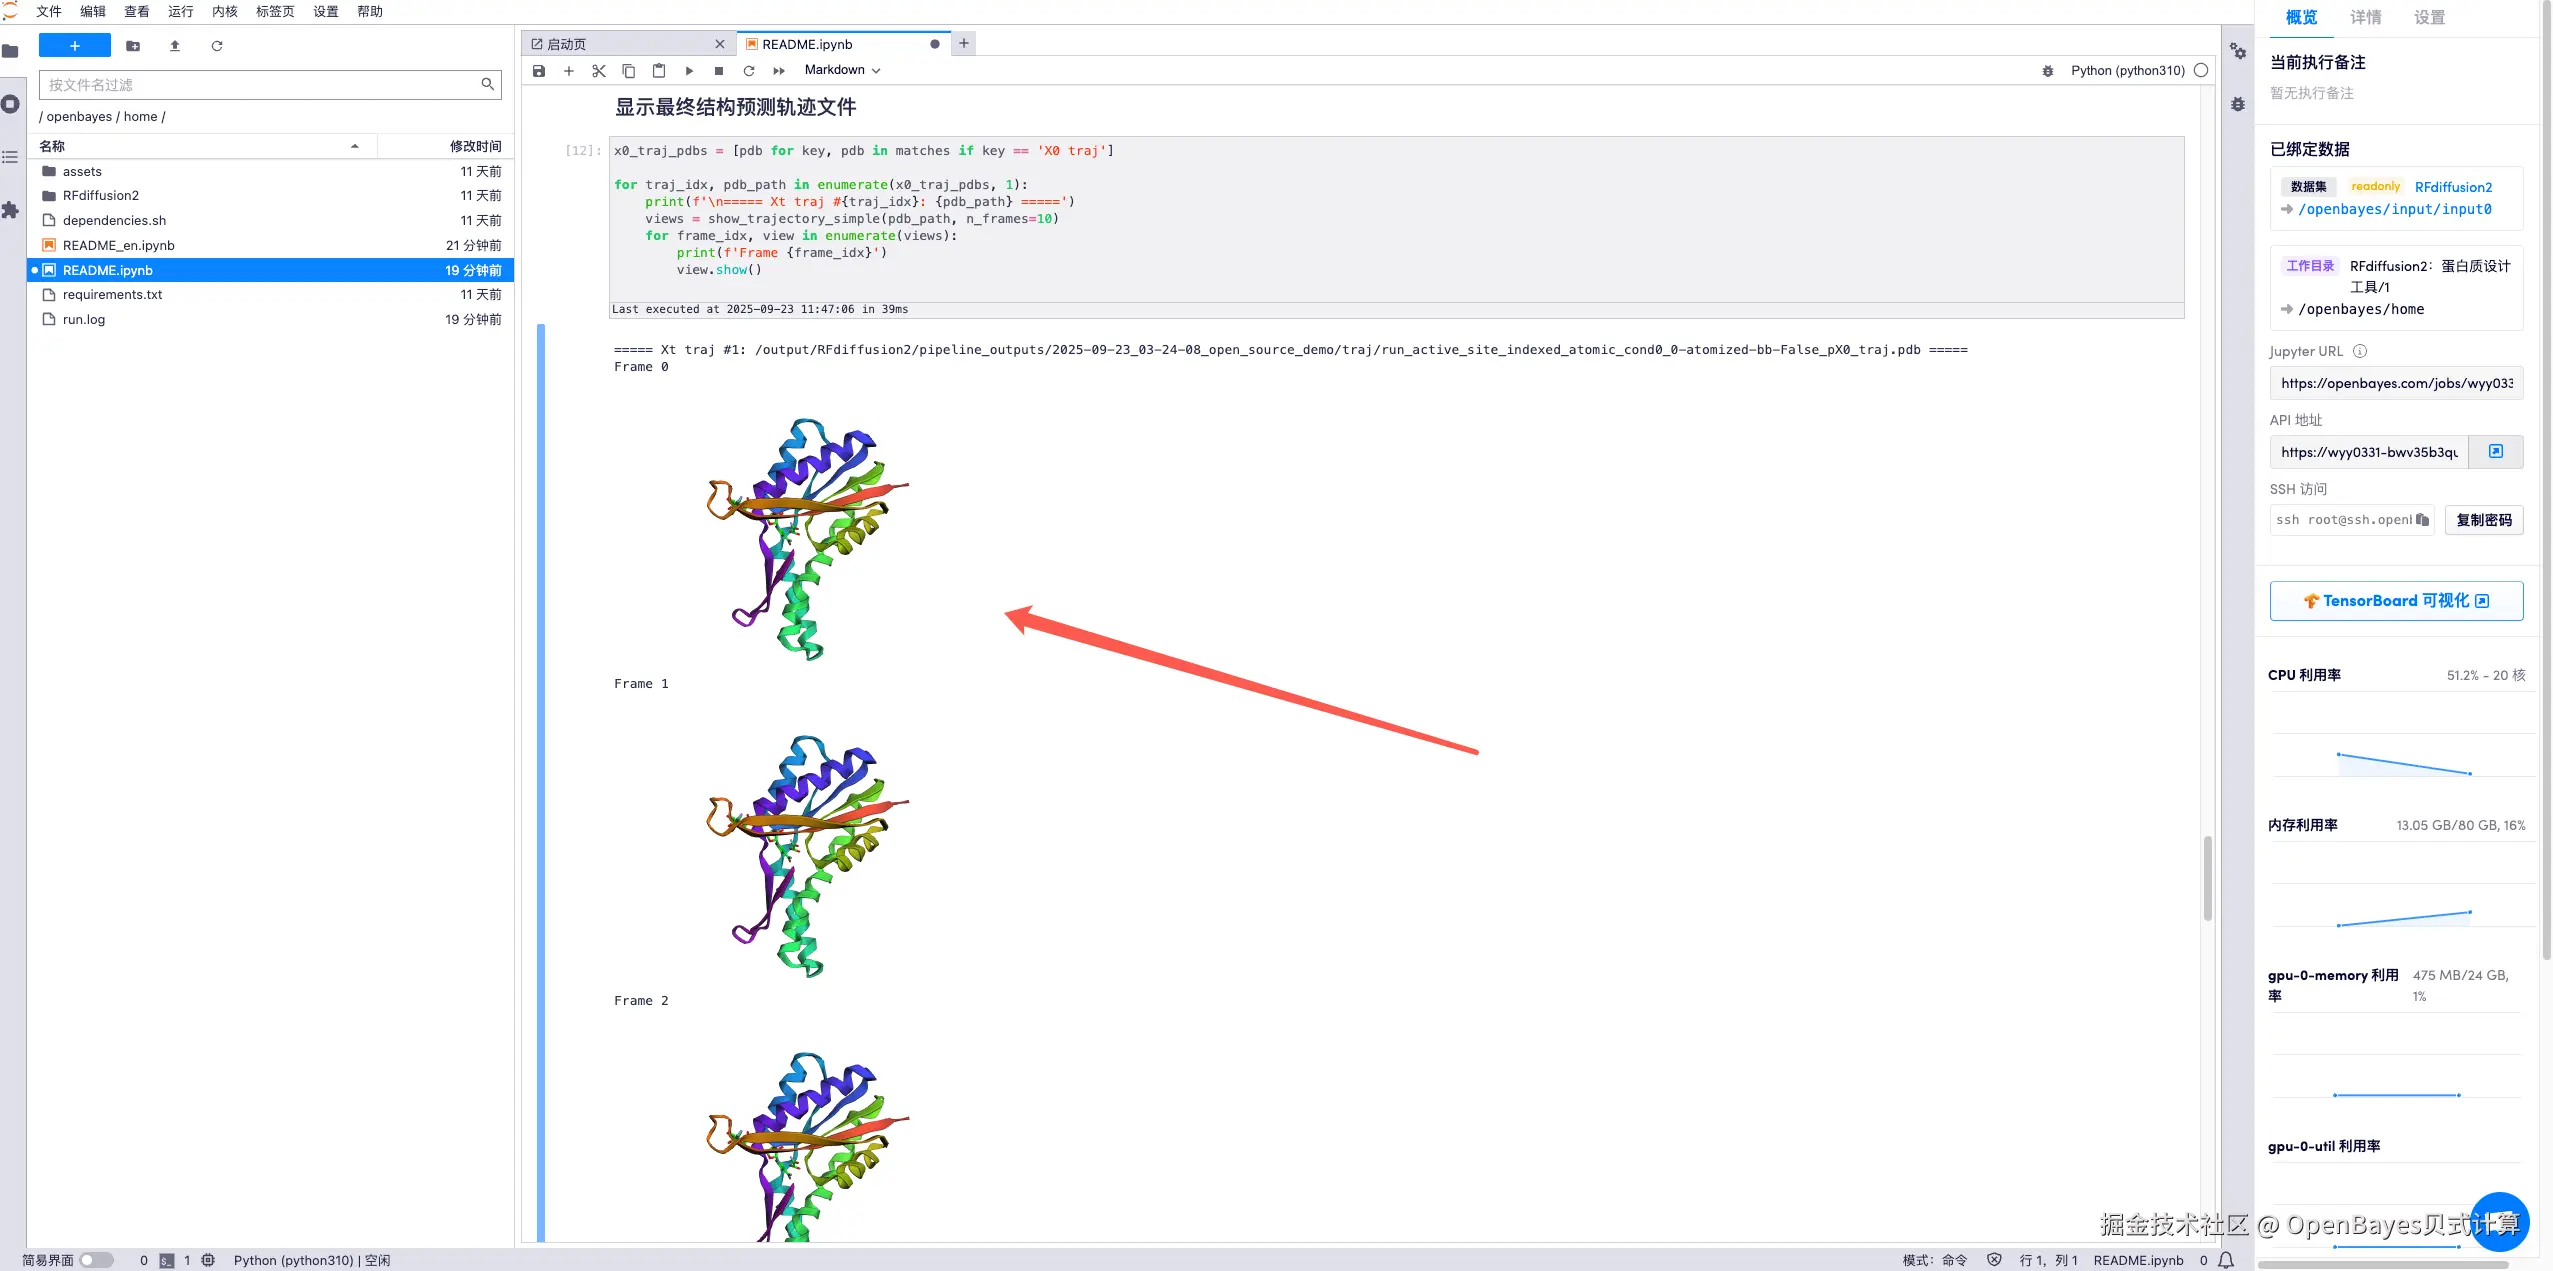Run the selected cell with play icon
The height and width of the screenshot is (1271, 2553).
pyautogui.click(x=689, y=71)
